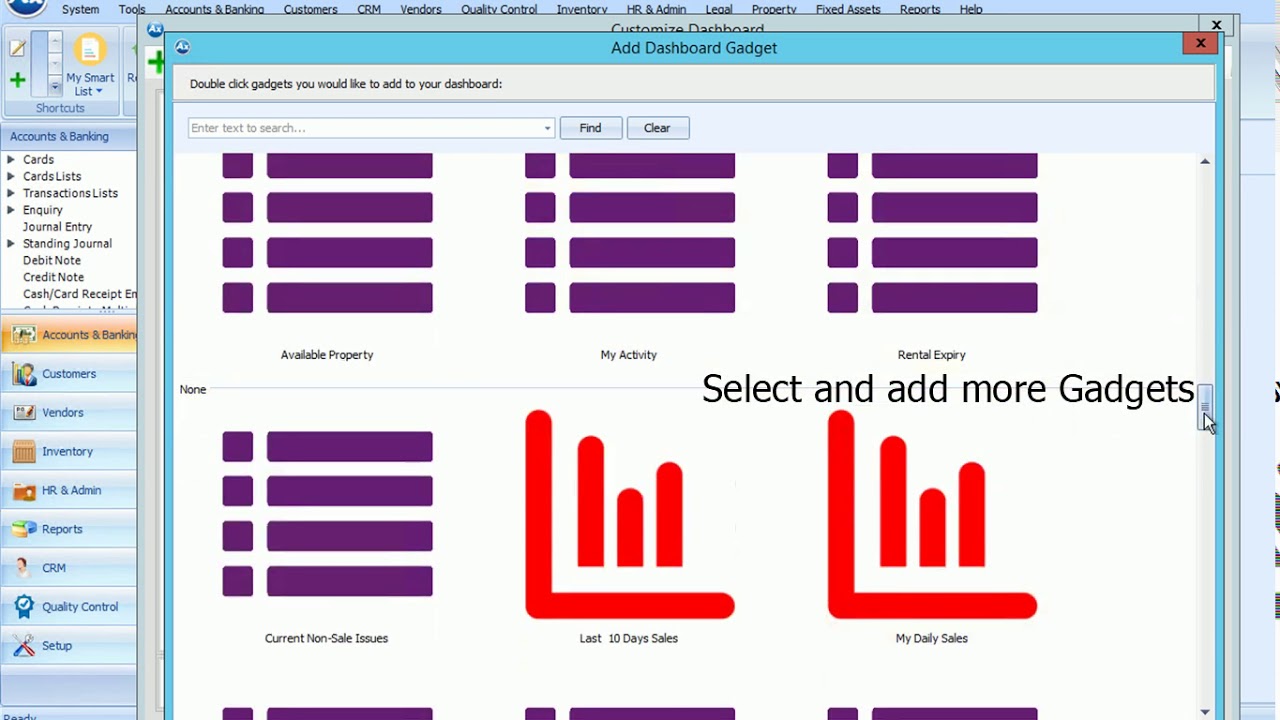The image size is (1280, 720).
Task: Select the Current Non-Sale Issues gadget icon
Action: pyautogui.click(x=327, y=514)
